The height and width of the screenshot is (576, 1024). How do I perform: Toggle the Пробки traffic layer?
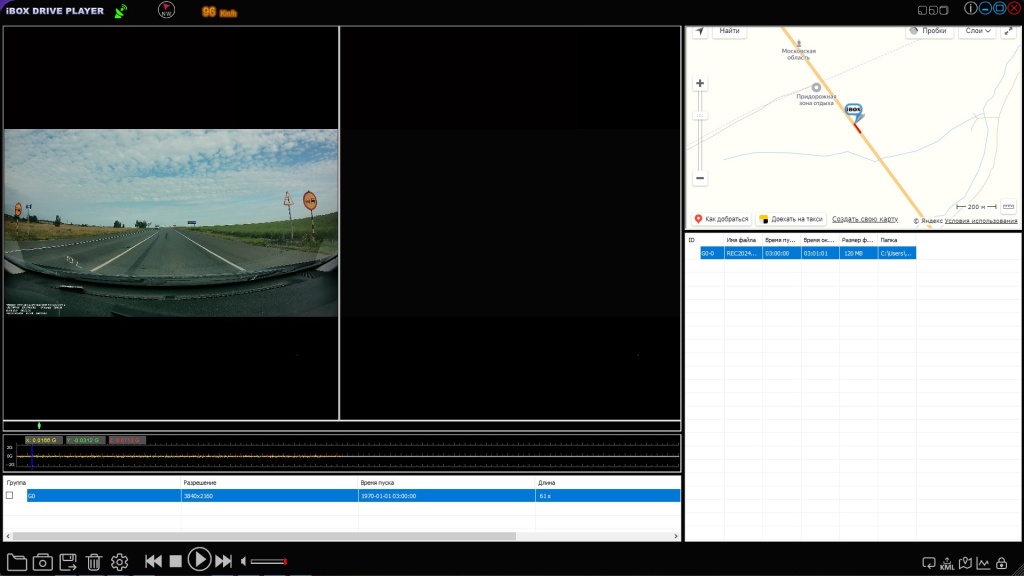[929, 31]
